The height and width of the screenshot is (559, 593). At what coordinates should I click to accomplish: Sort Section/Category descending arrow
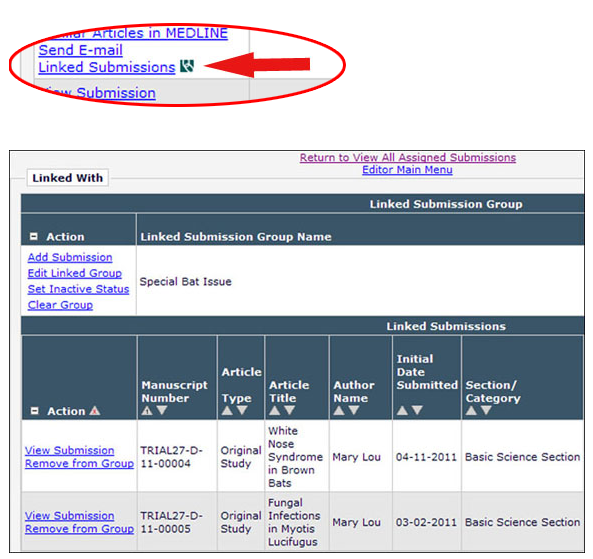pos(486,410)
